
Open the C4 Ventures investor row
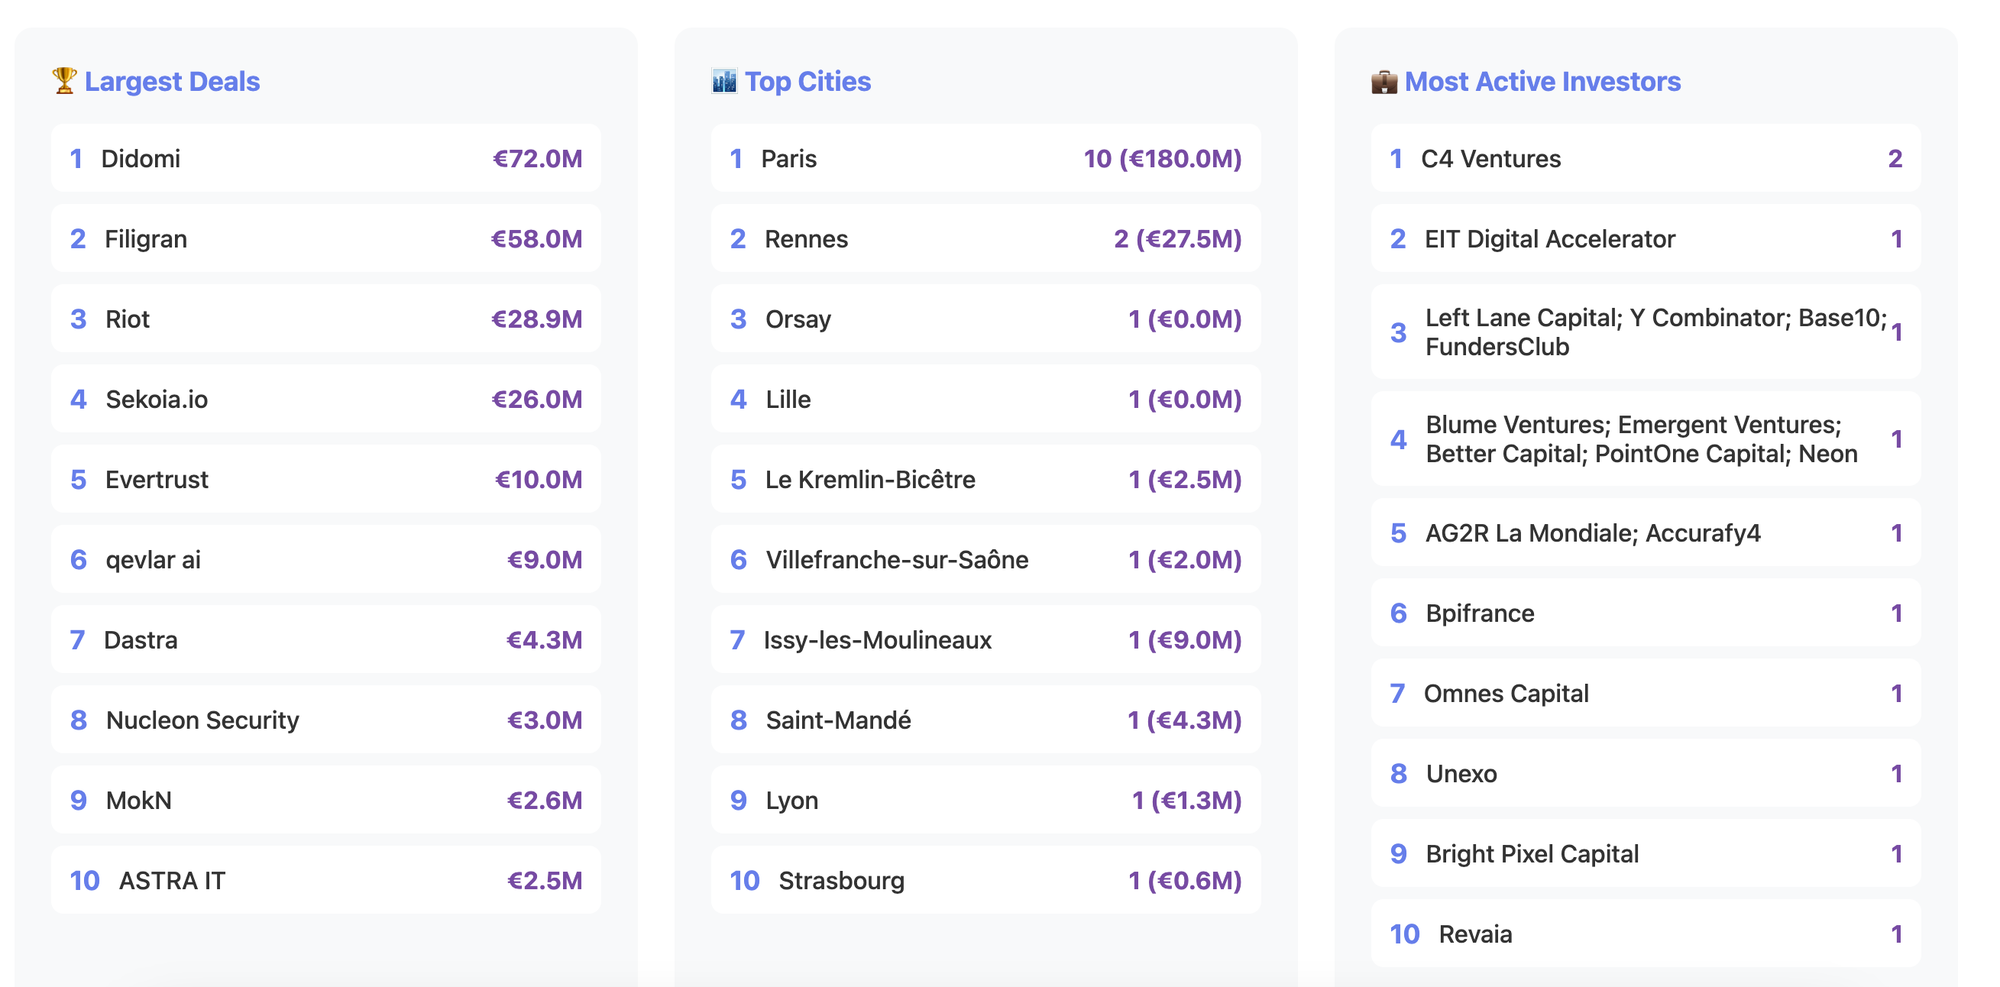point(1646,159)
